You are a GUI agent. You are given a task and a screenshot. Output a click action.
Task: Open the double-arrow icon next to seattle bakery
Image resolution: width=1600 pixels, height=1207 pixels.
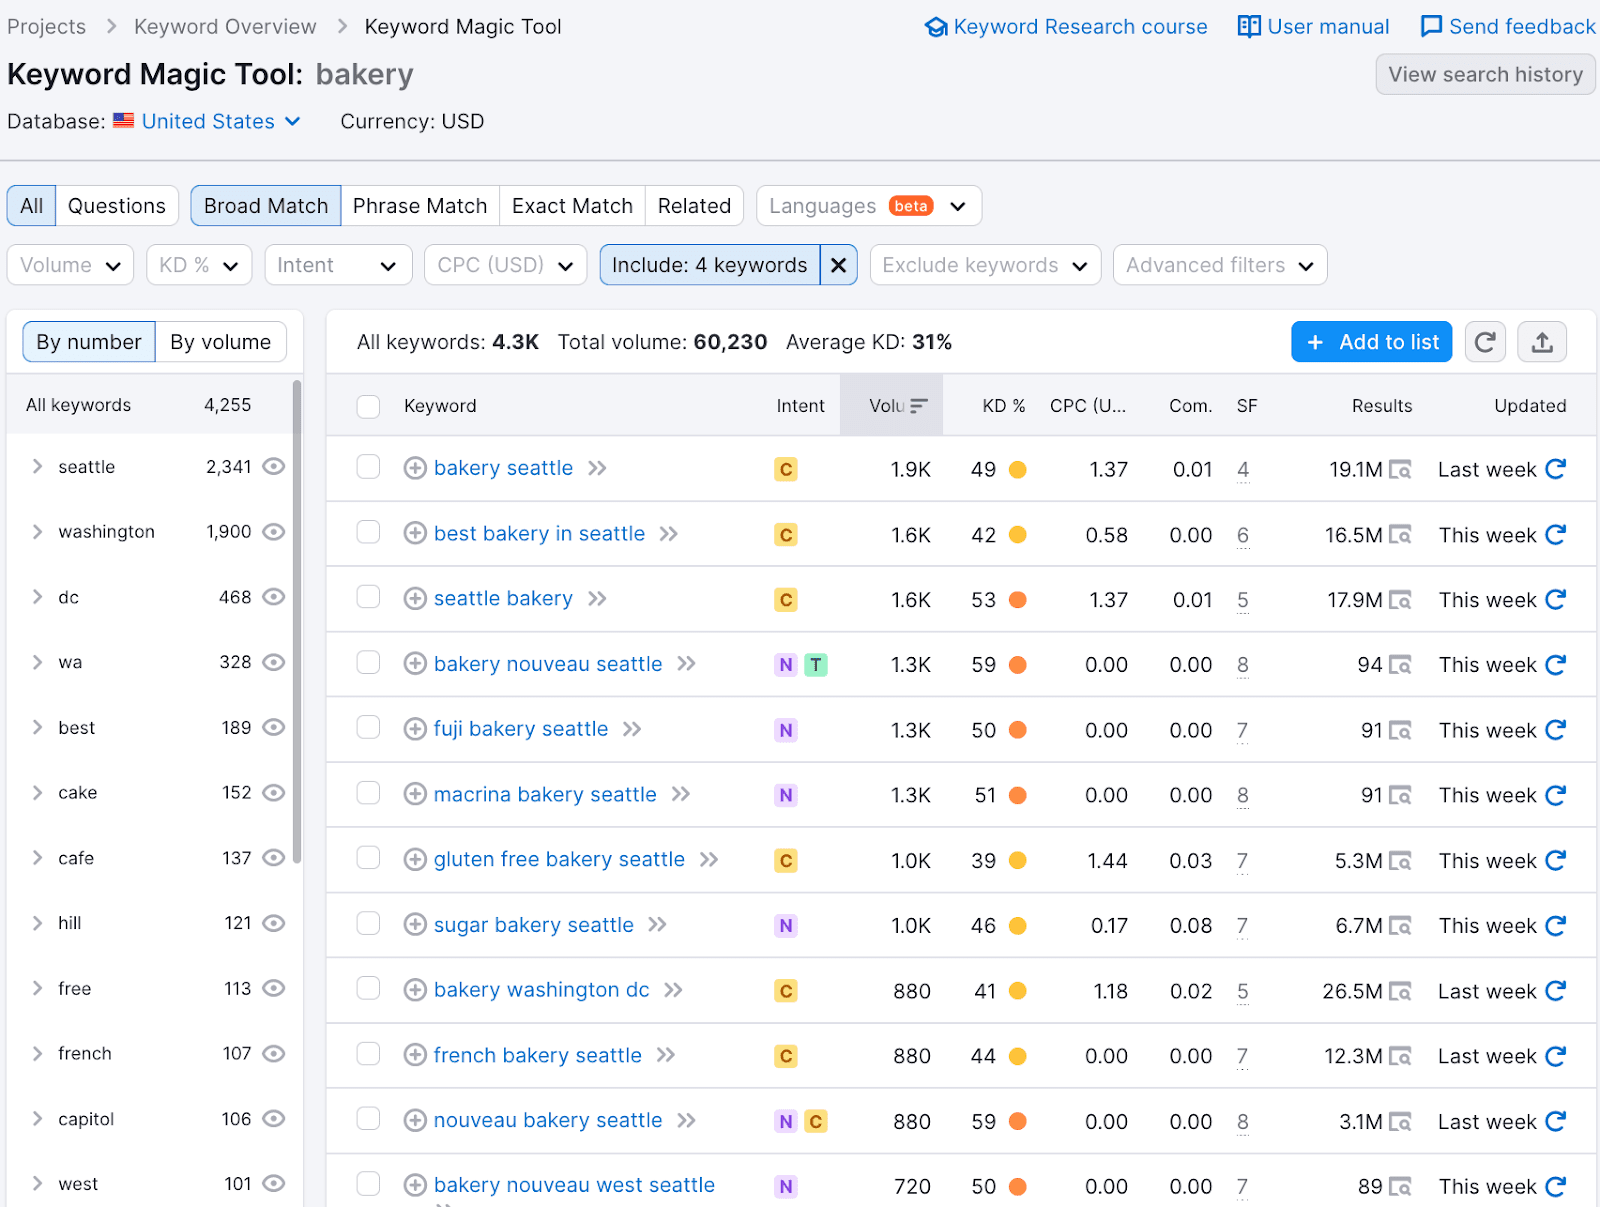pos(597,599)
